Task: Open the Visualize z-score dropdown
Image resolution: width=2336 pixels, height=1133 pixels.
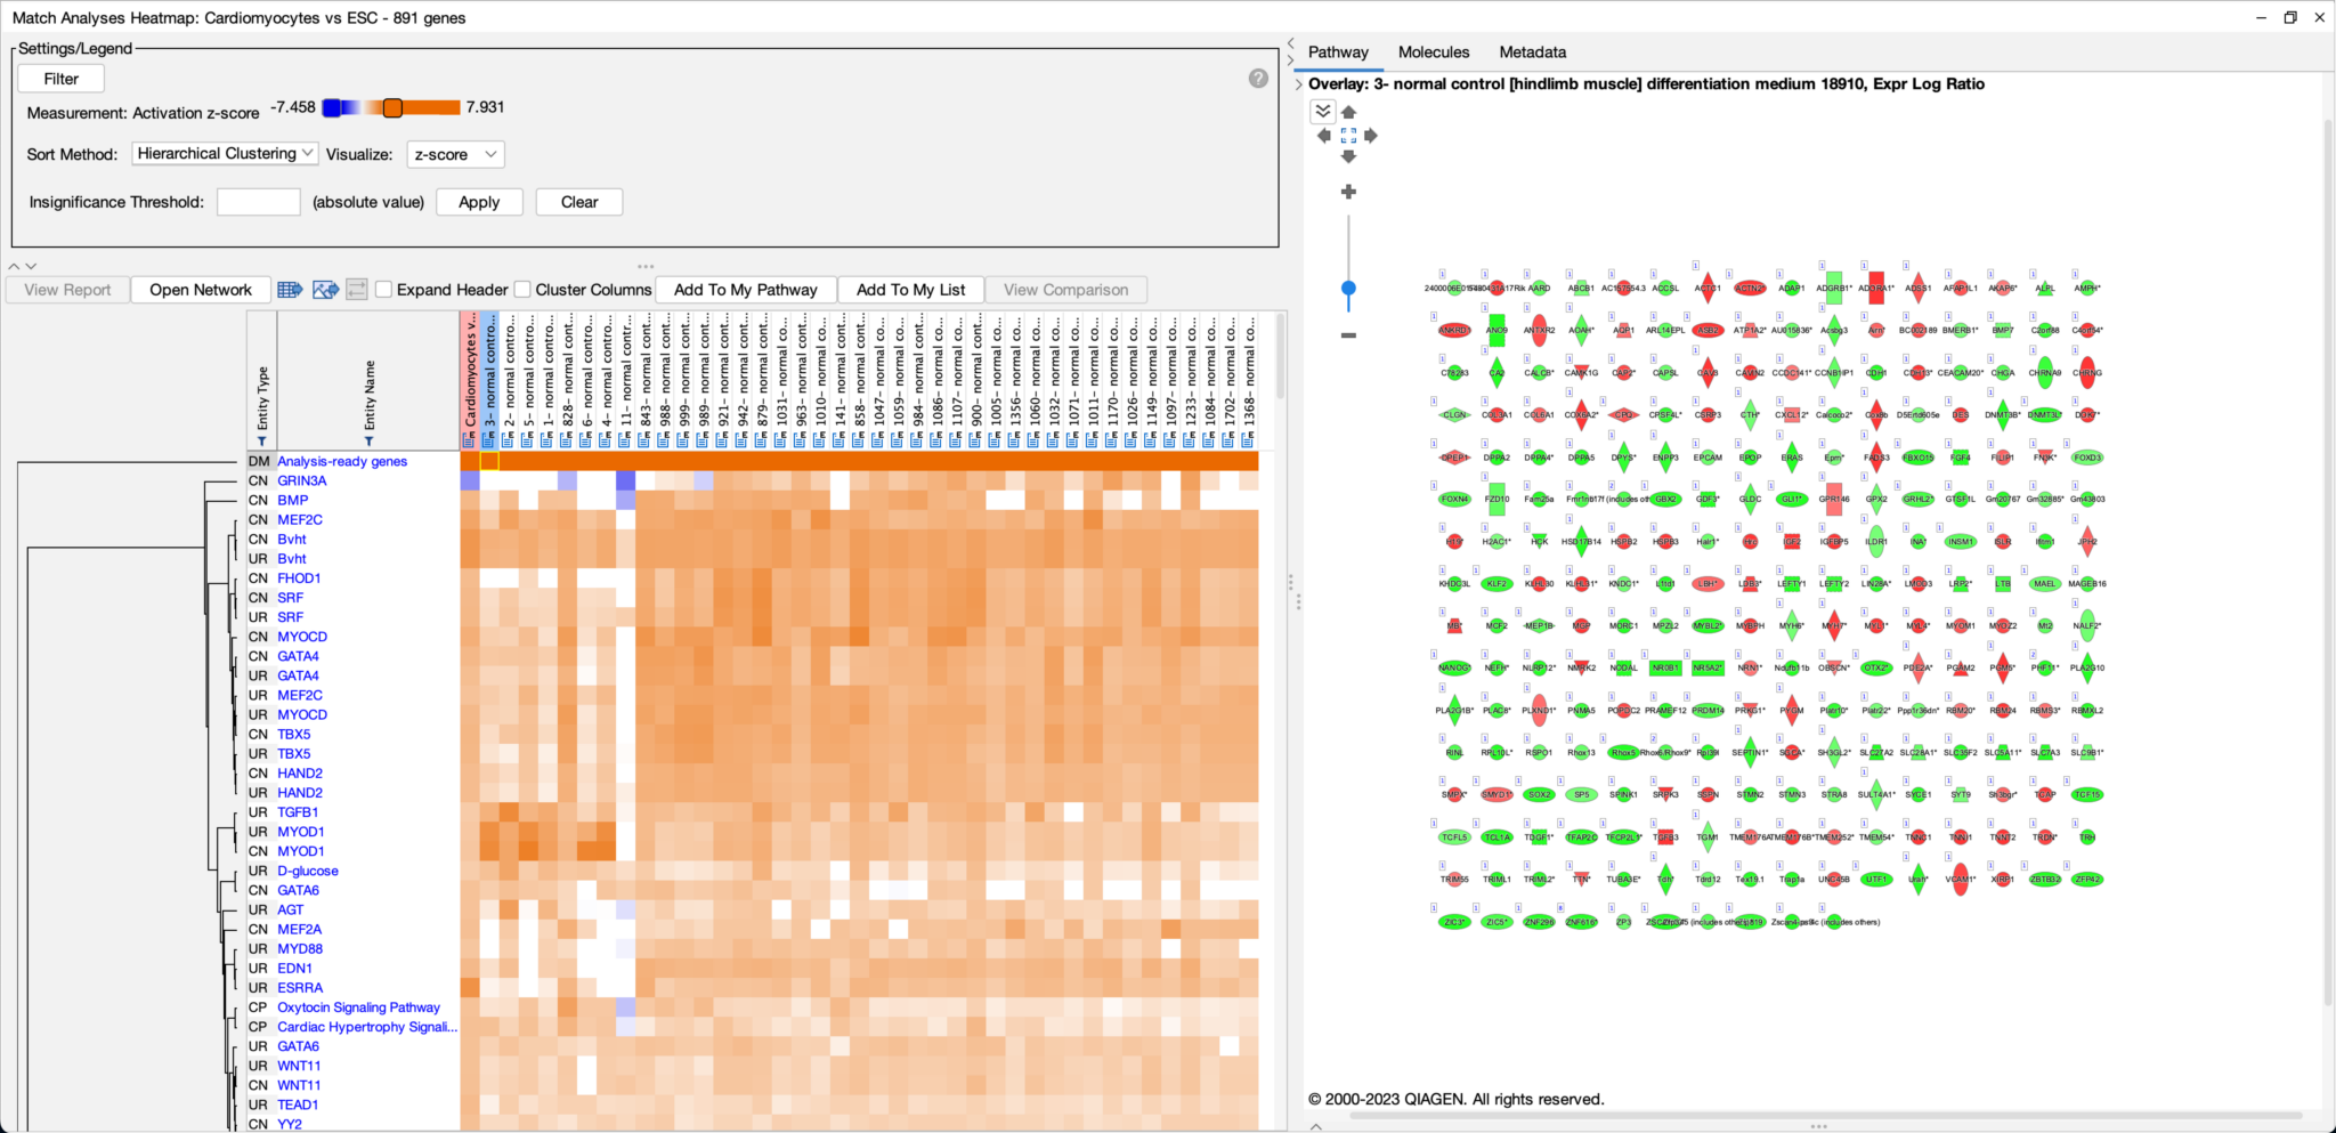Action: pos(455,154)
